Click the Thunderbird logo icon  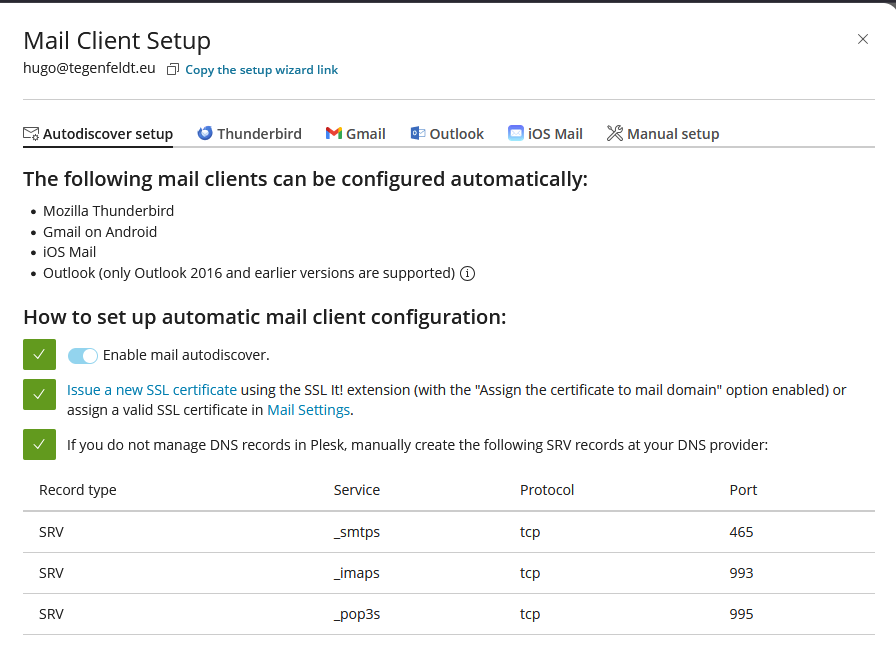(205, 133)
